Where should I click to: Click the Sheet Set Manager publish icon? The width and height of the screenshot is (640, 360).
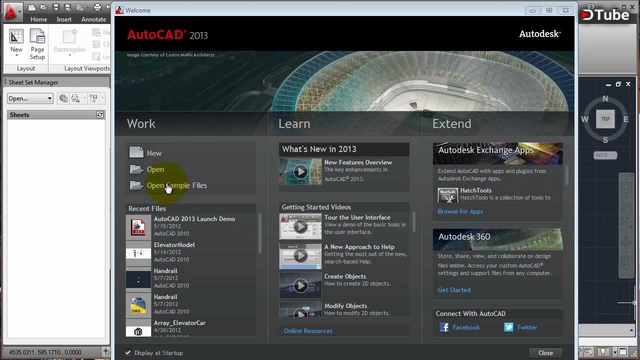pyautogui.click(x=75, y=98)
